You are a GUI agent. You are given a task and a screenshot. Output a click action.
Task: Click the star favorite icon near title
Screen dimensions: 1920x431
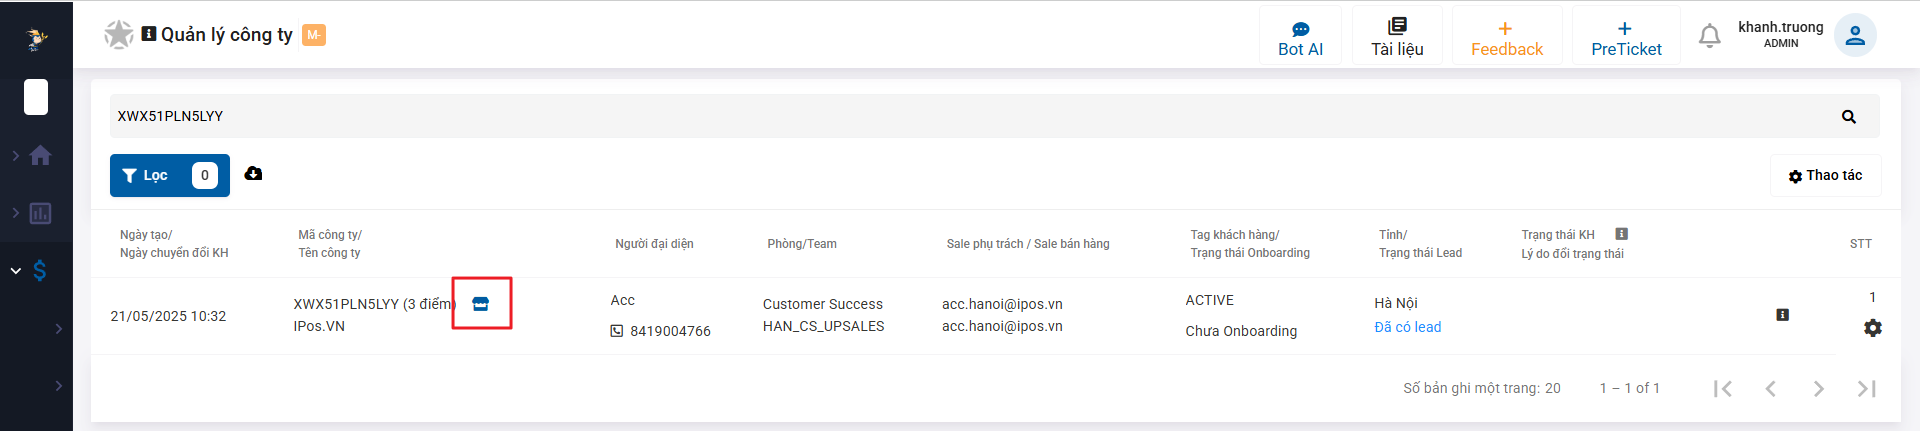(119, 35)
